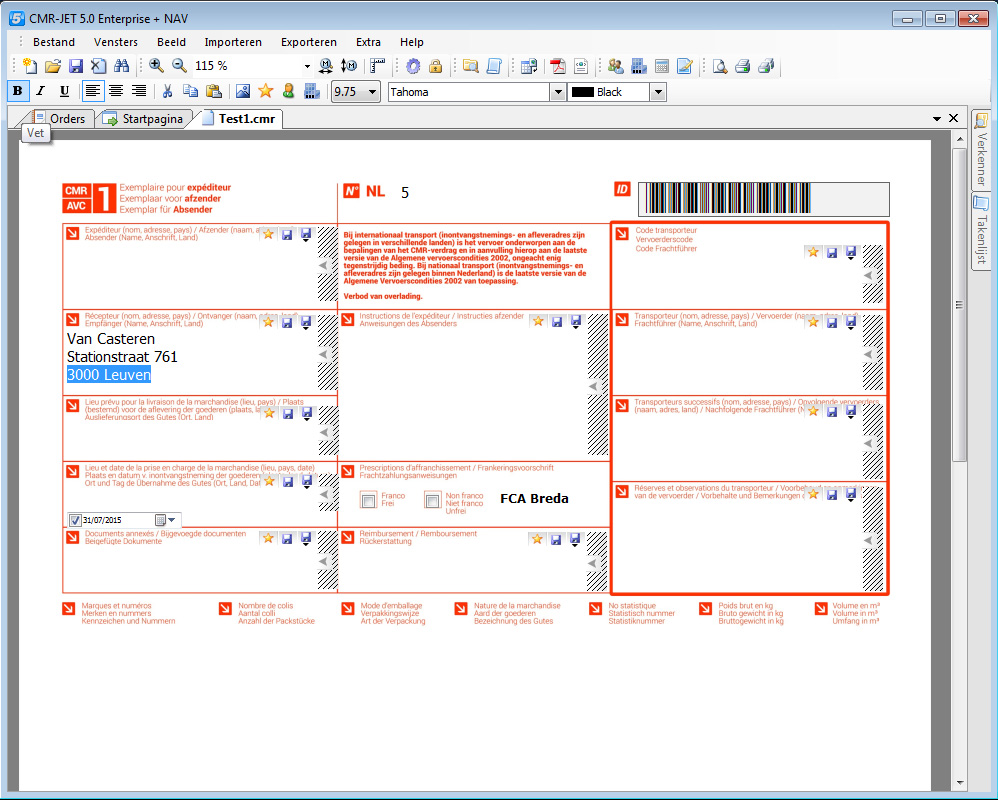Click the Save floppy disk icon
998x800 pixels.
pos(76,66)
